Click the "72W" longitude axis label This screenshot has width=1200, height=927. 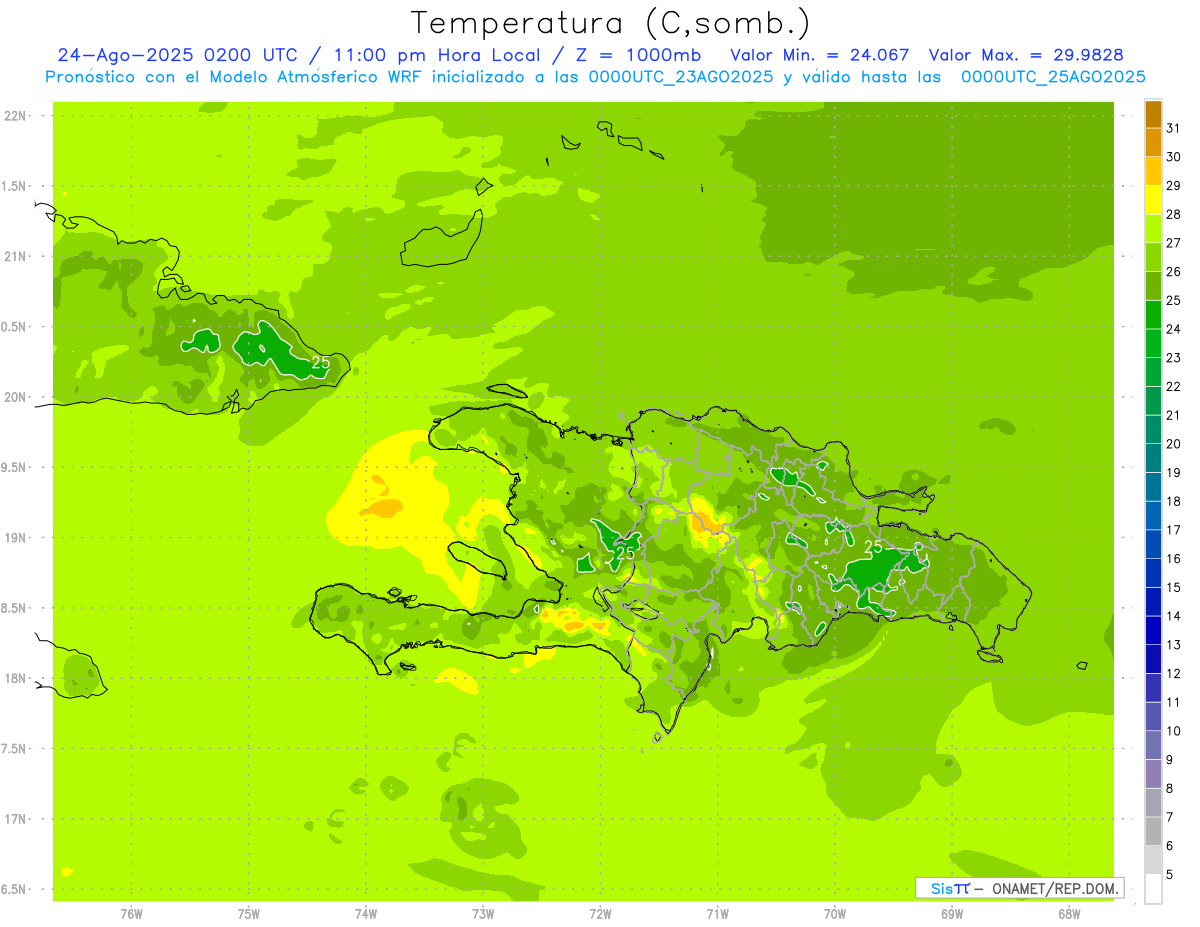[x=600, y=914]
